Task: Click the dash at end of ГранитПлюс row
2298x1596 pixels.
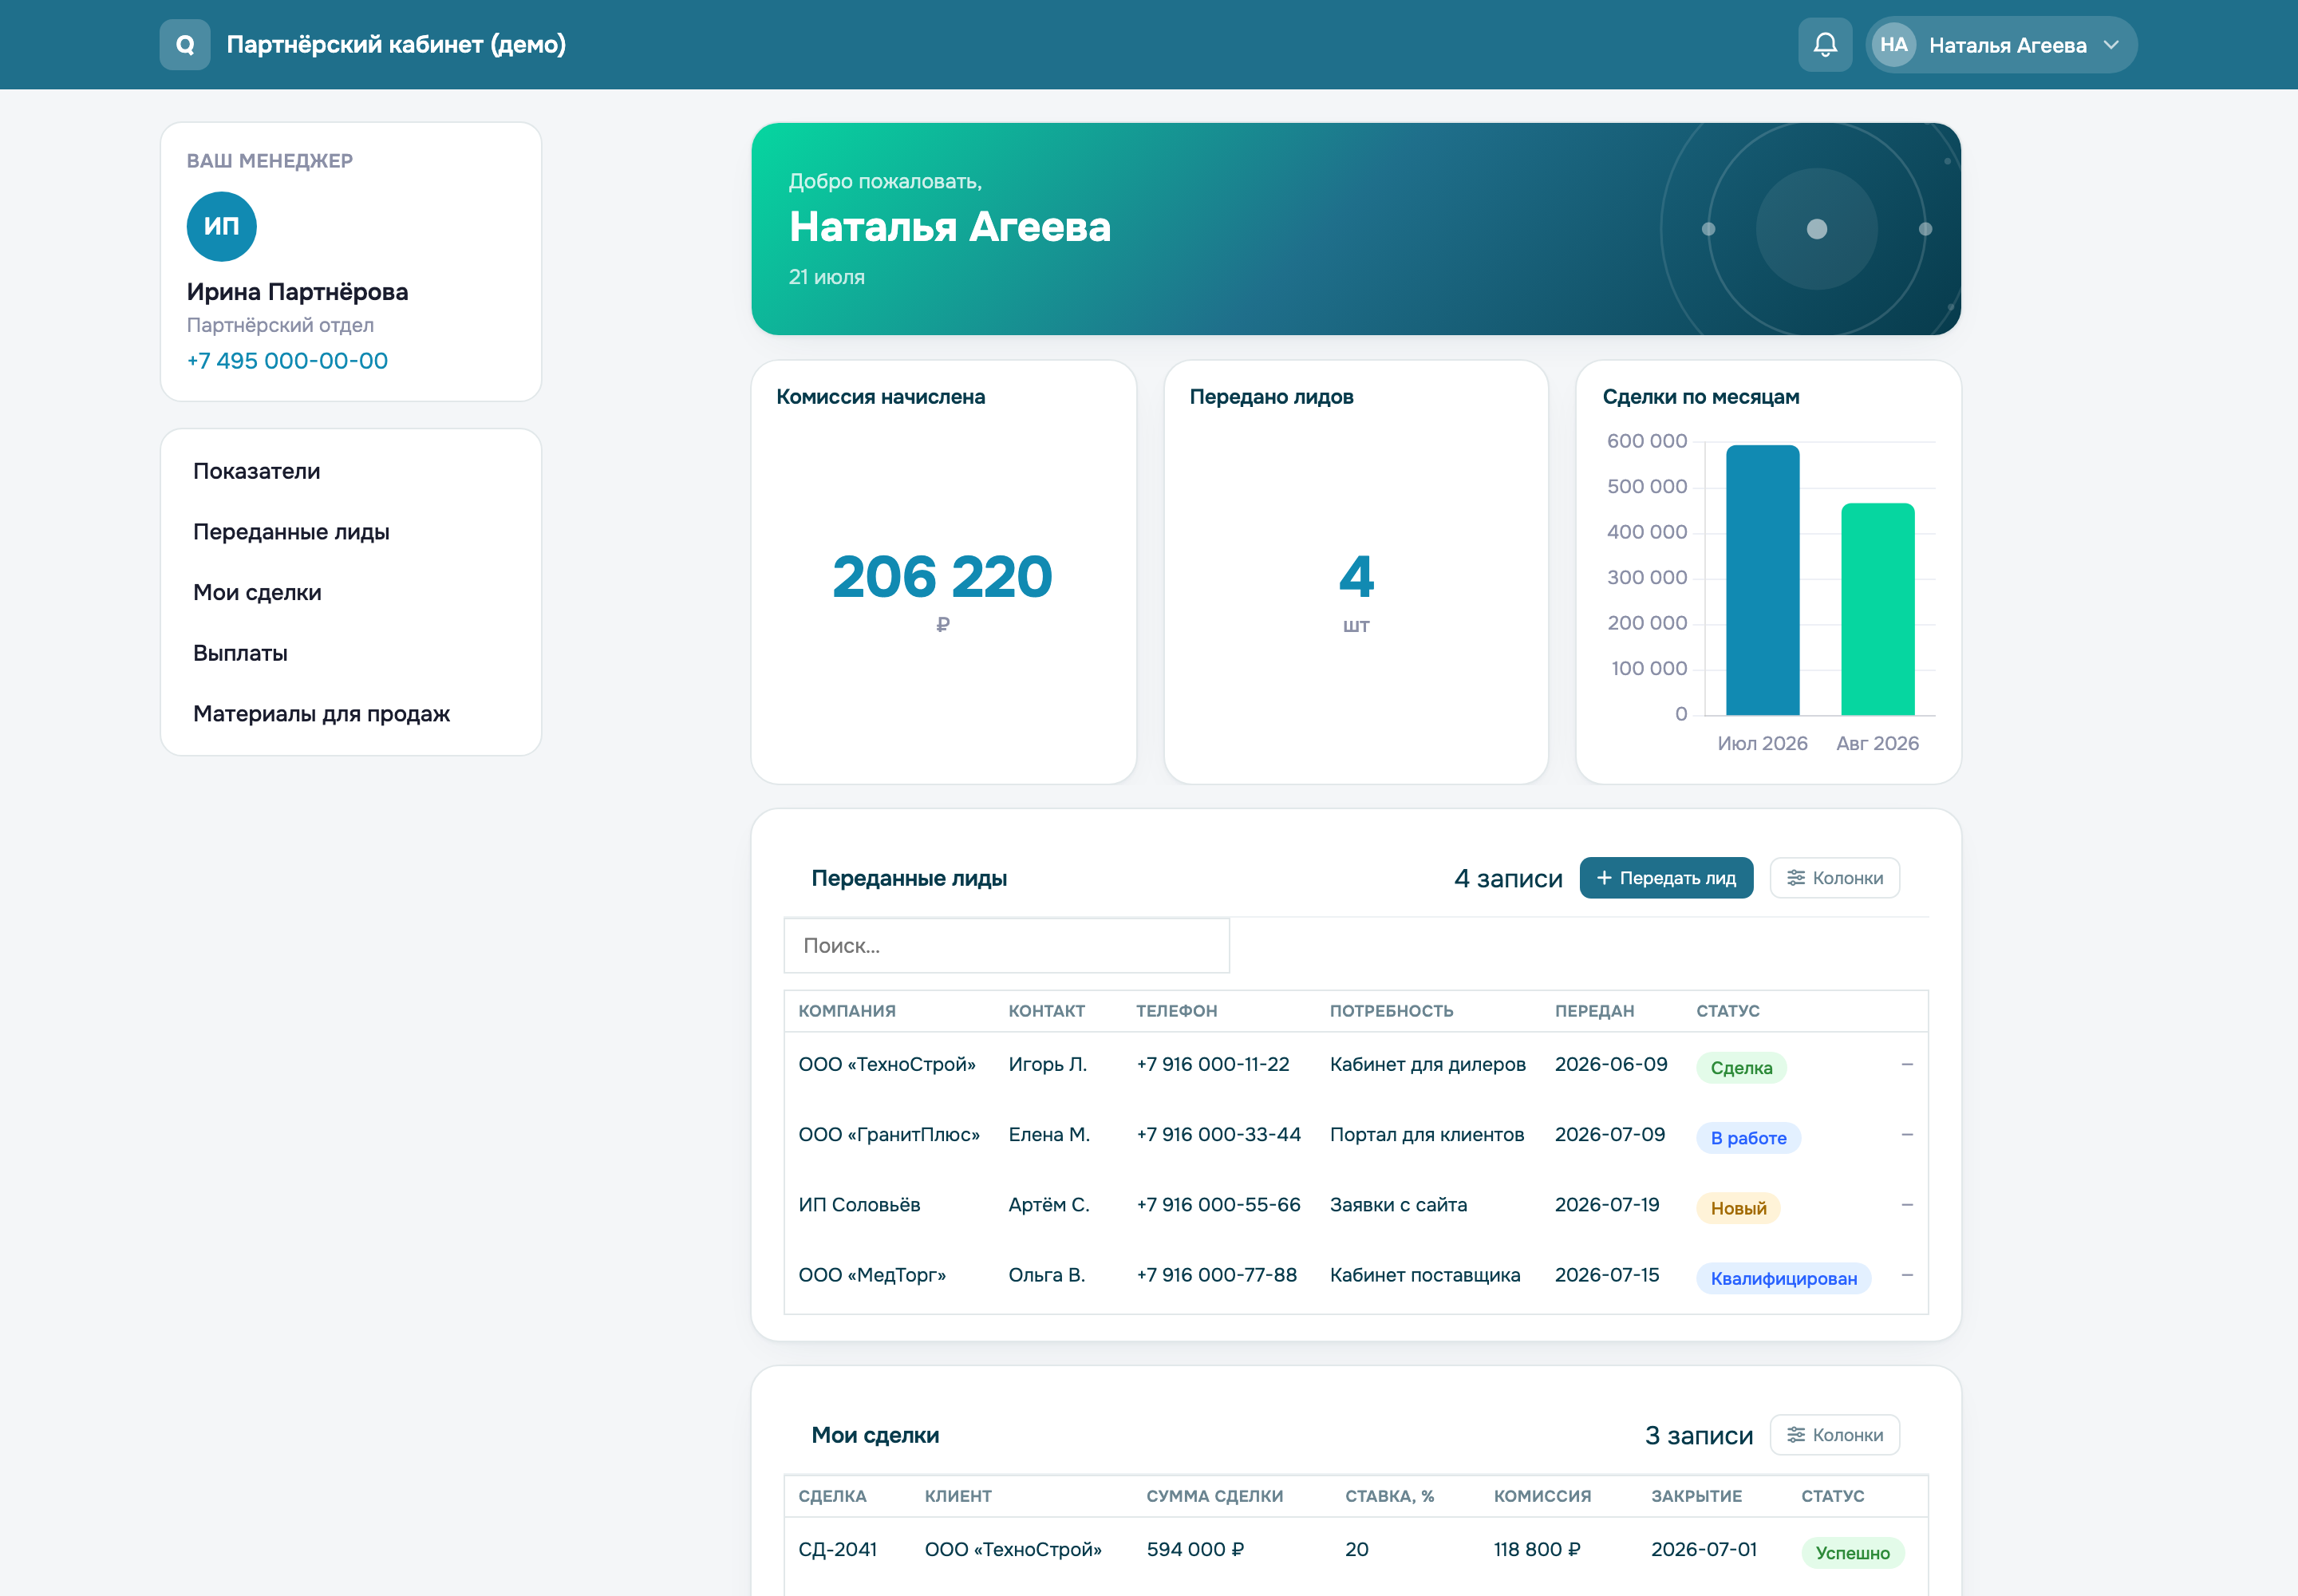Action: [1906, 1135]
